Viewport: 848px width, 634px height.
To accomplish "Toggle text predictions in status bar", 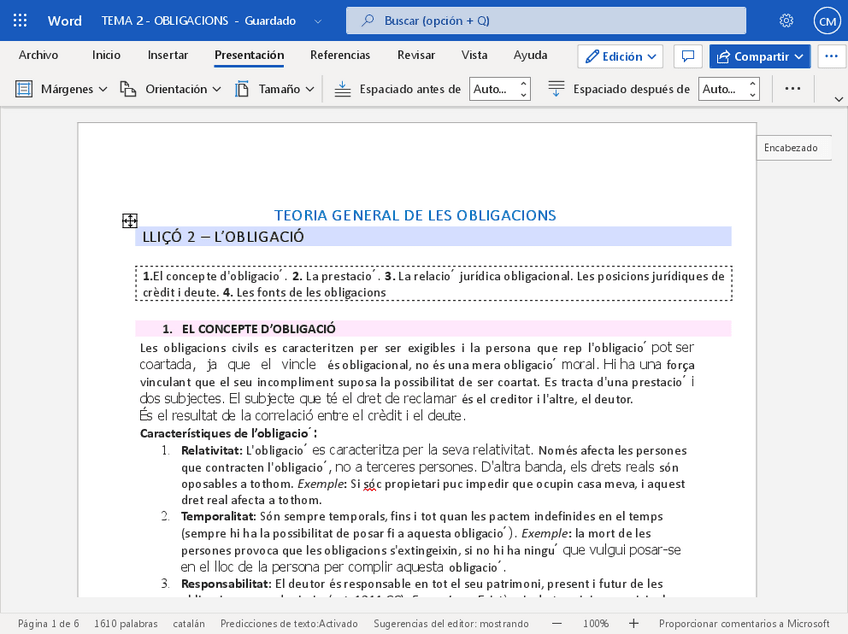I will pyautogui.click(x=289, y=623).
